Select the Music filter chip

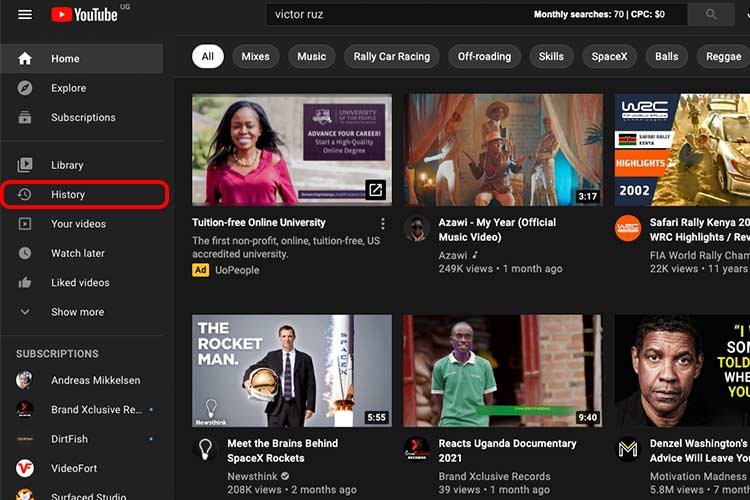point(311,56)
